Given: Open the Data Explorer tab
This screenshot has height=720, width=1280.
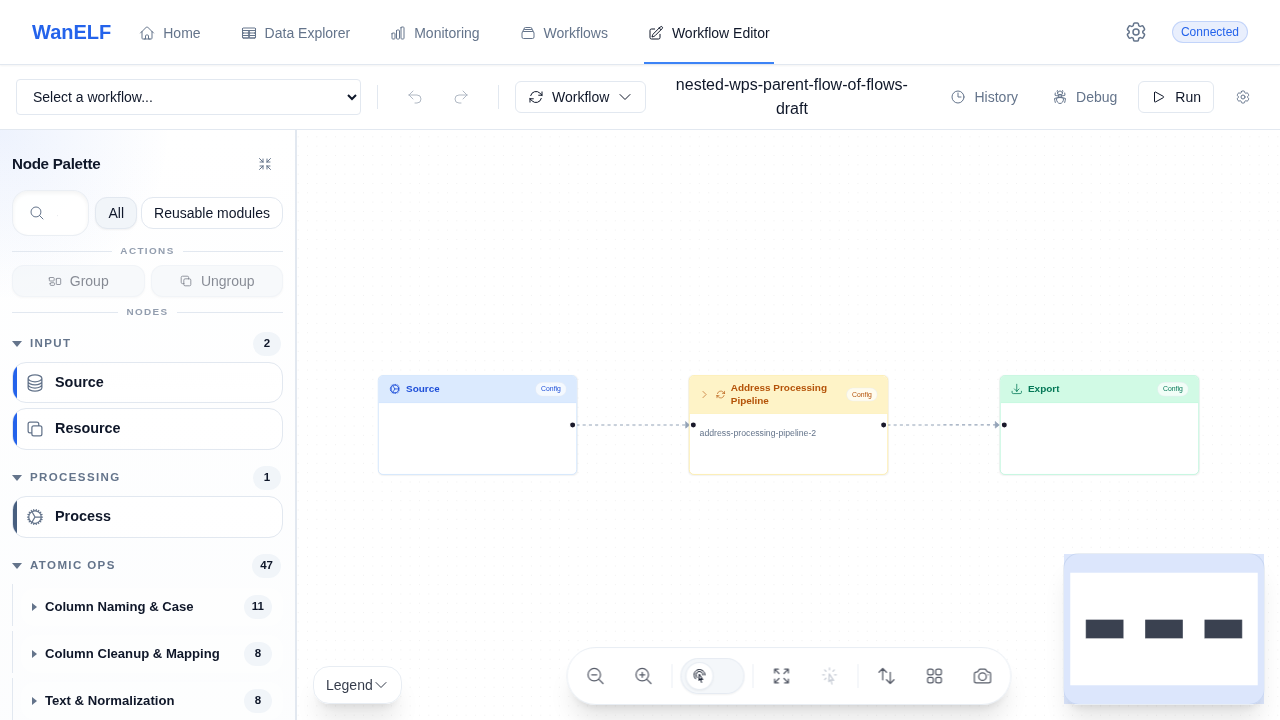Looking at the screenshot, I should [x=296, y=33].
